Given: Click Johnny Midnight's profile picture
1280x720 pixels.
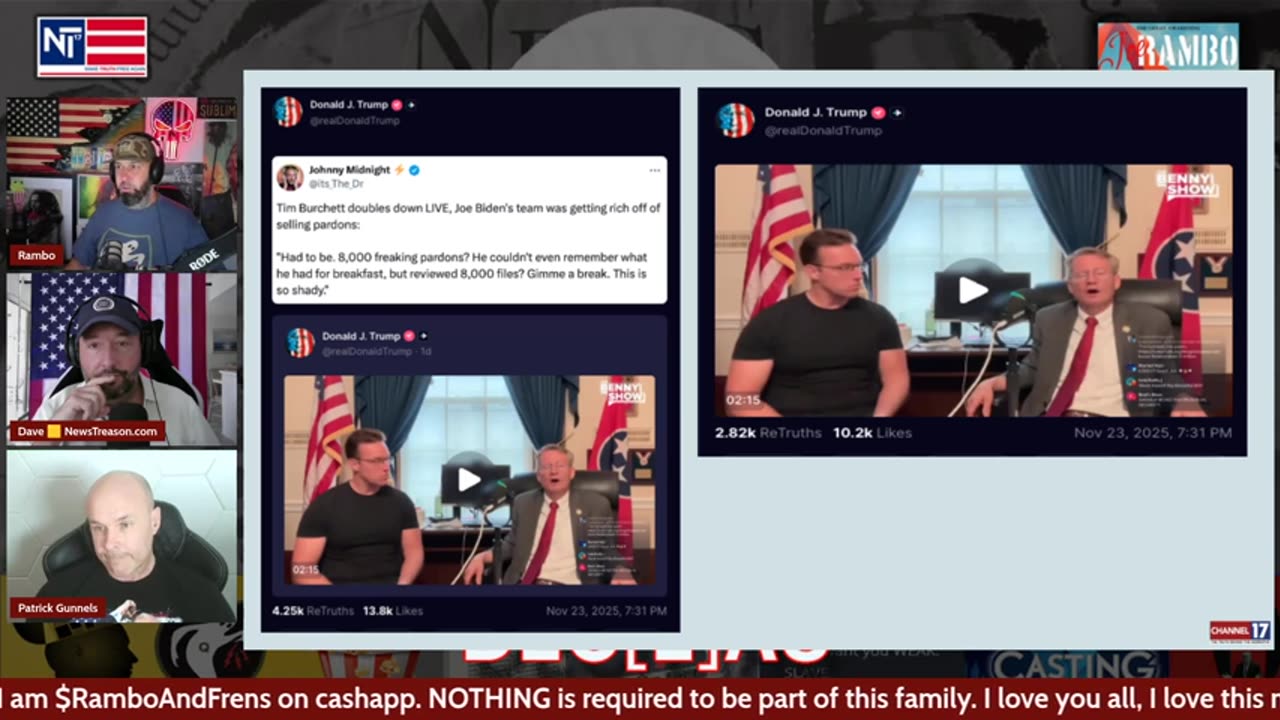Looking at the screenshot, I should pyautogui.click(x=290, y=177).
